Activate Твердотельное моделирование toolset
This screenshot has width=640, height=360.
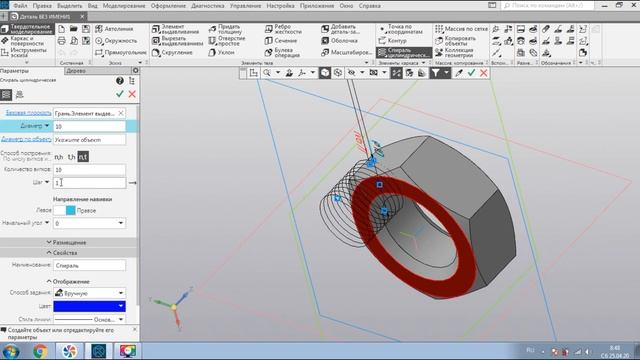click(x=27, y=29)
